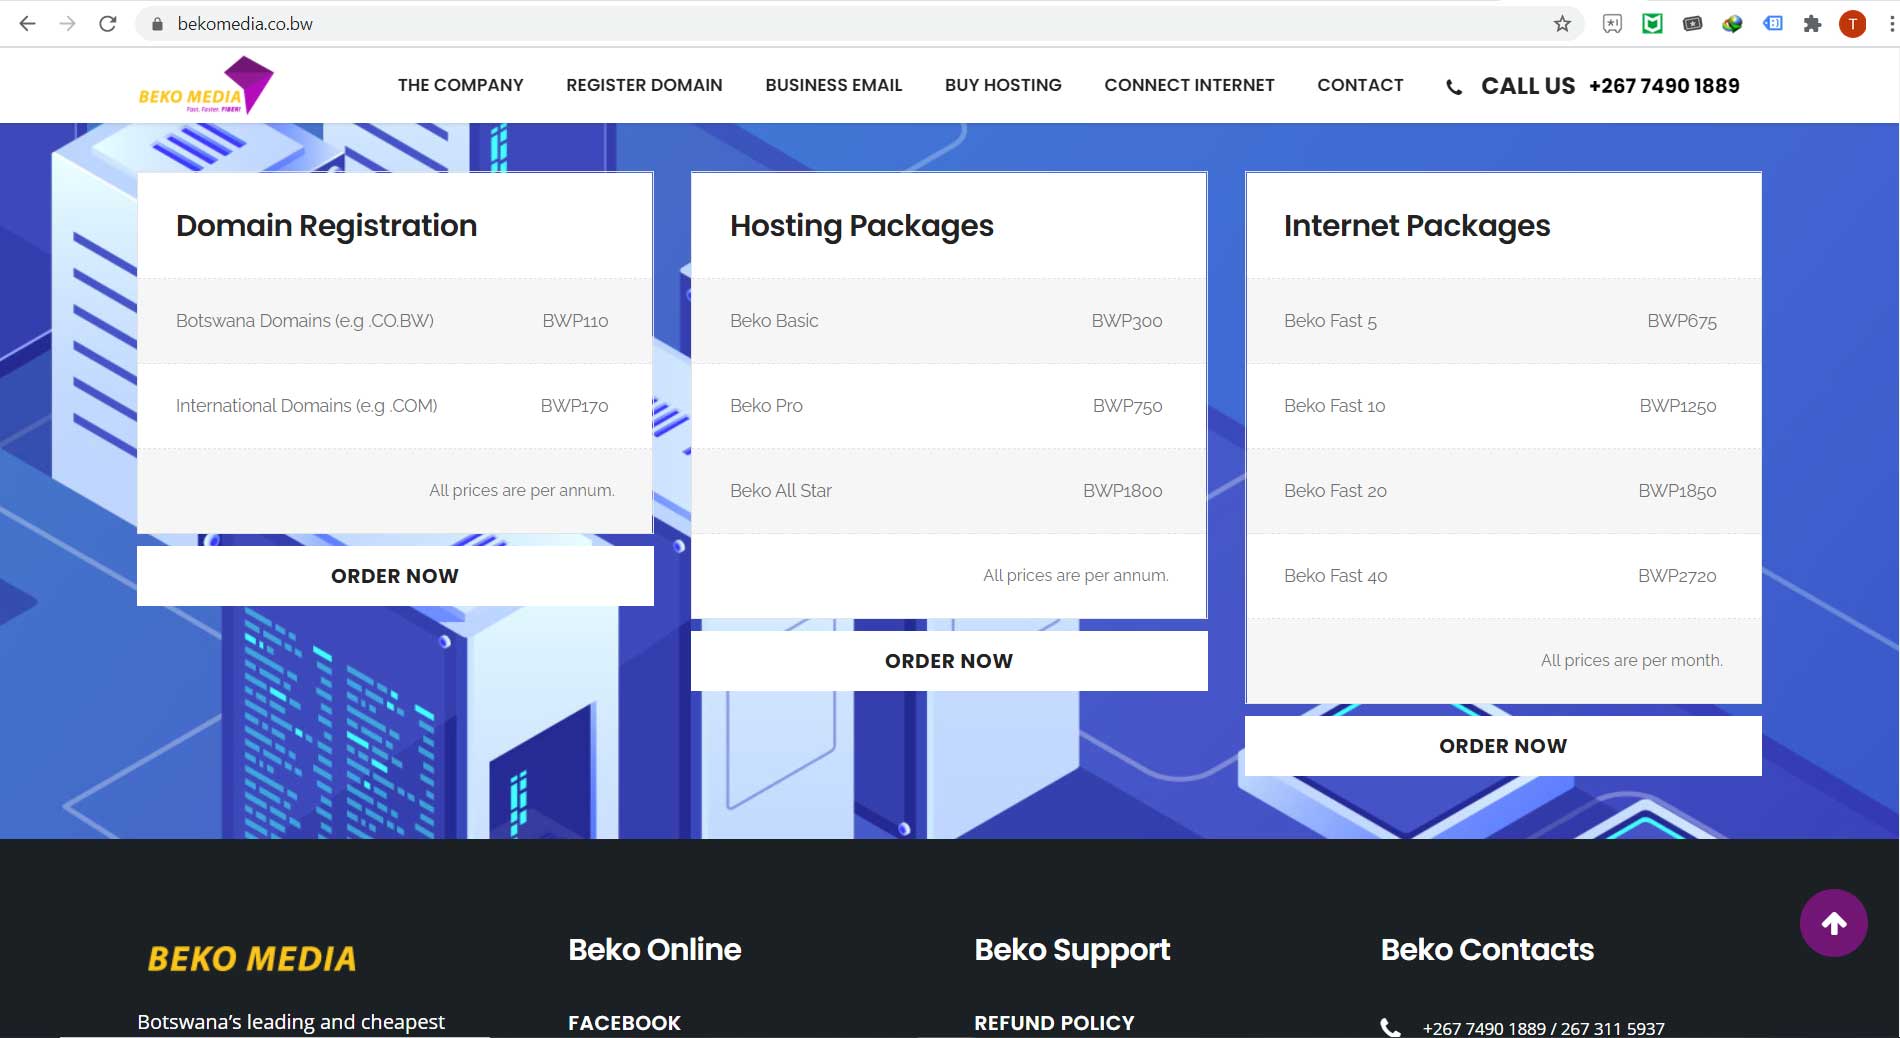Click the Beko Fast 20 internet row
The image size is (1900, 1038).
coord(1503,491)
